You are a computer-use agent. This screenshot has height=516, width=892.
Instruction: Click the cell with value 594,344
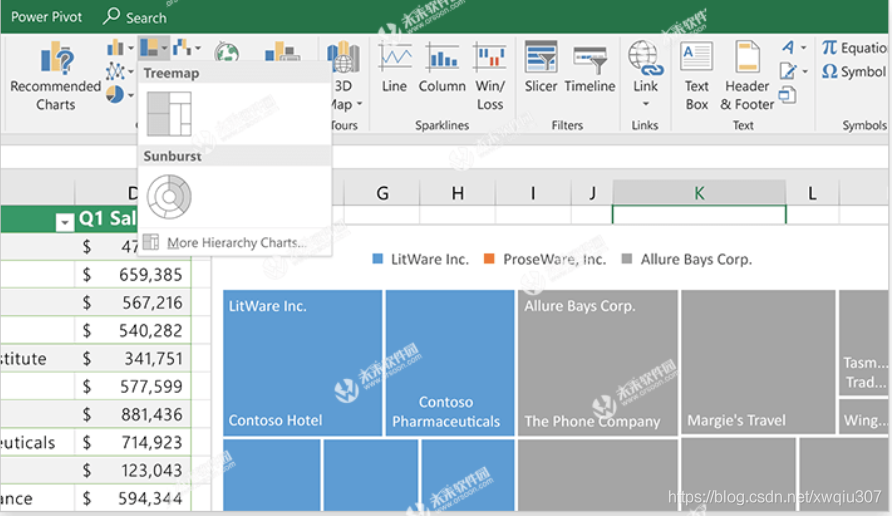[133, 498]
